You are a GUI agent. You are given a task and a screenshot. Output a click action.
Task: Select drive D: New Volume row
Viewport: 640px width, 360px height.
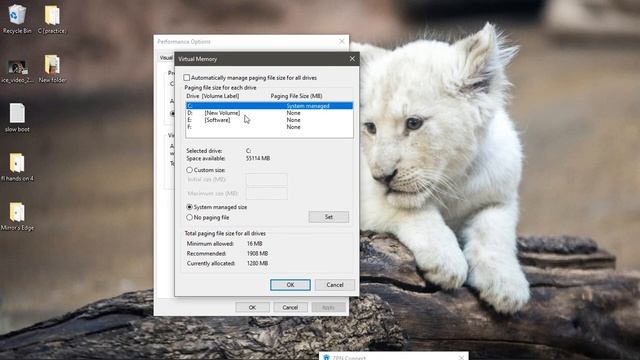[x=269, y=113]
